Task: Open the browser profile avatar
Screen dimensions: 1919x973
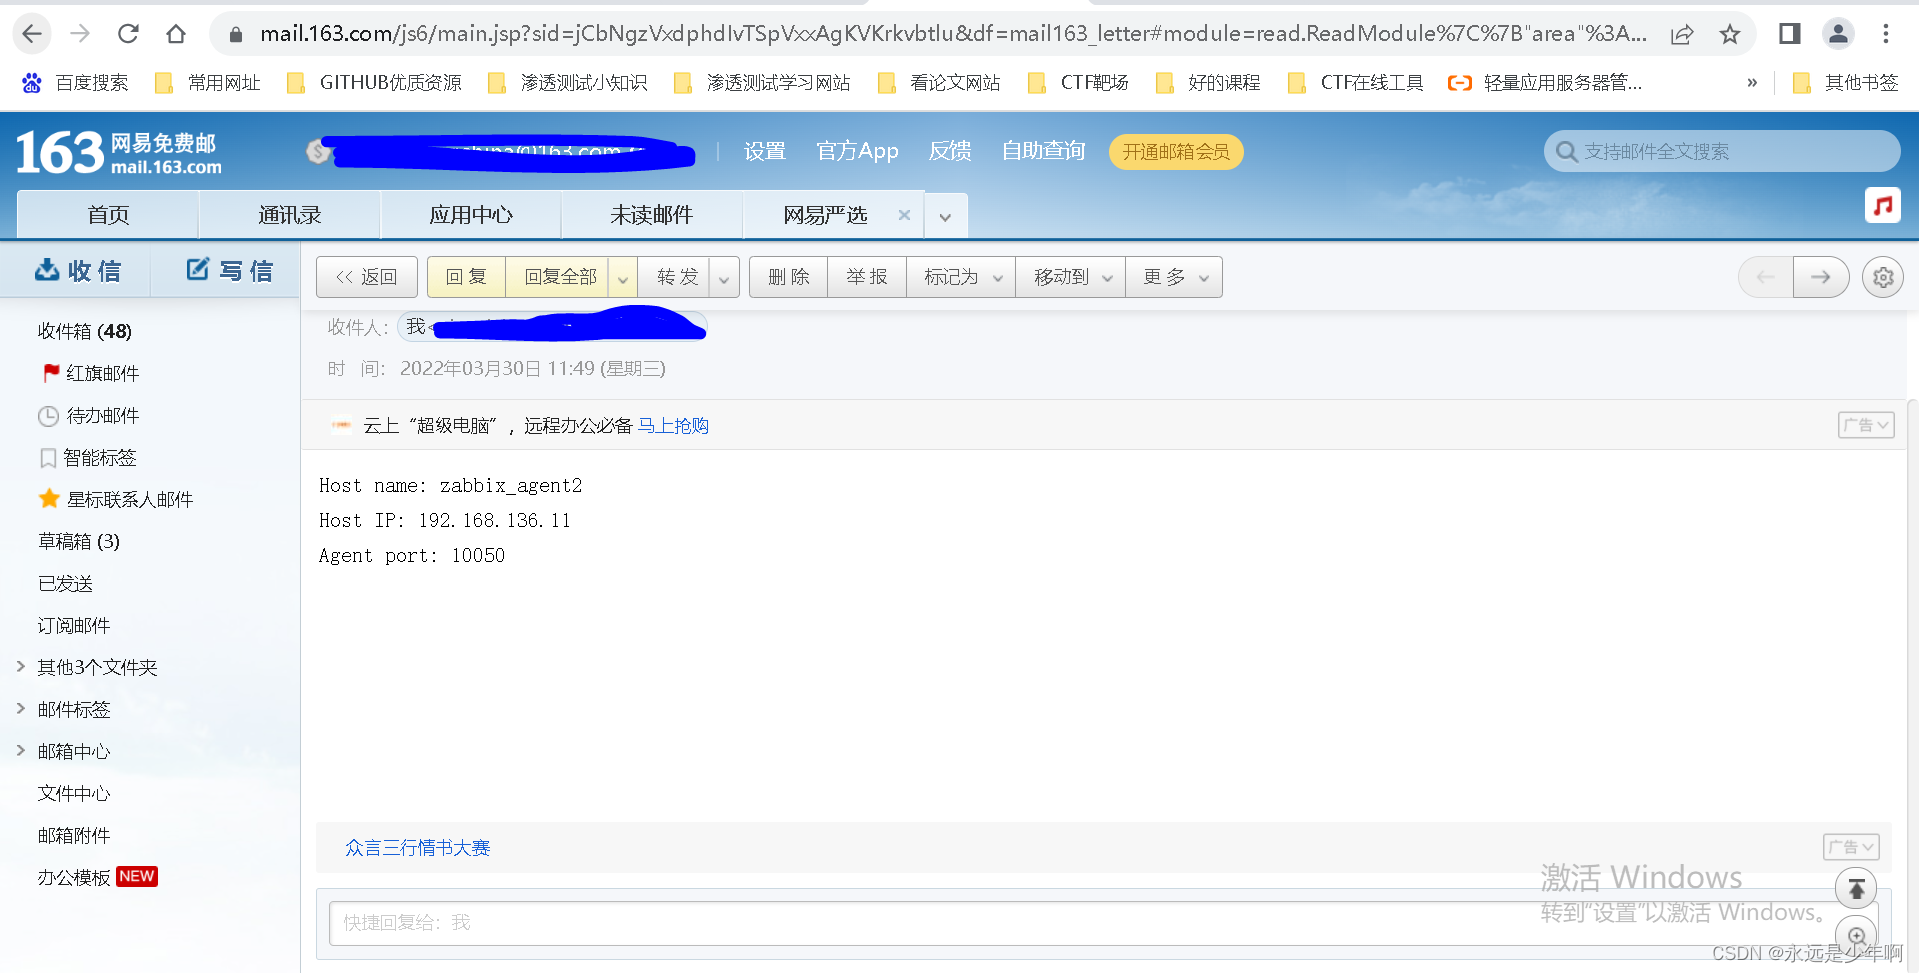Action: tap(1838, 34)
